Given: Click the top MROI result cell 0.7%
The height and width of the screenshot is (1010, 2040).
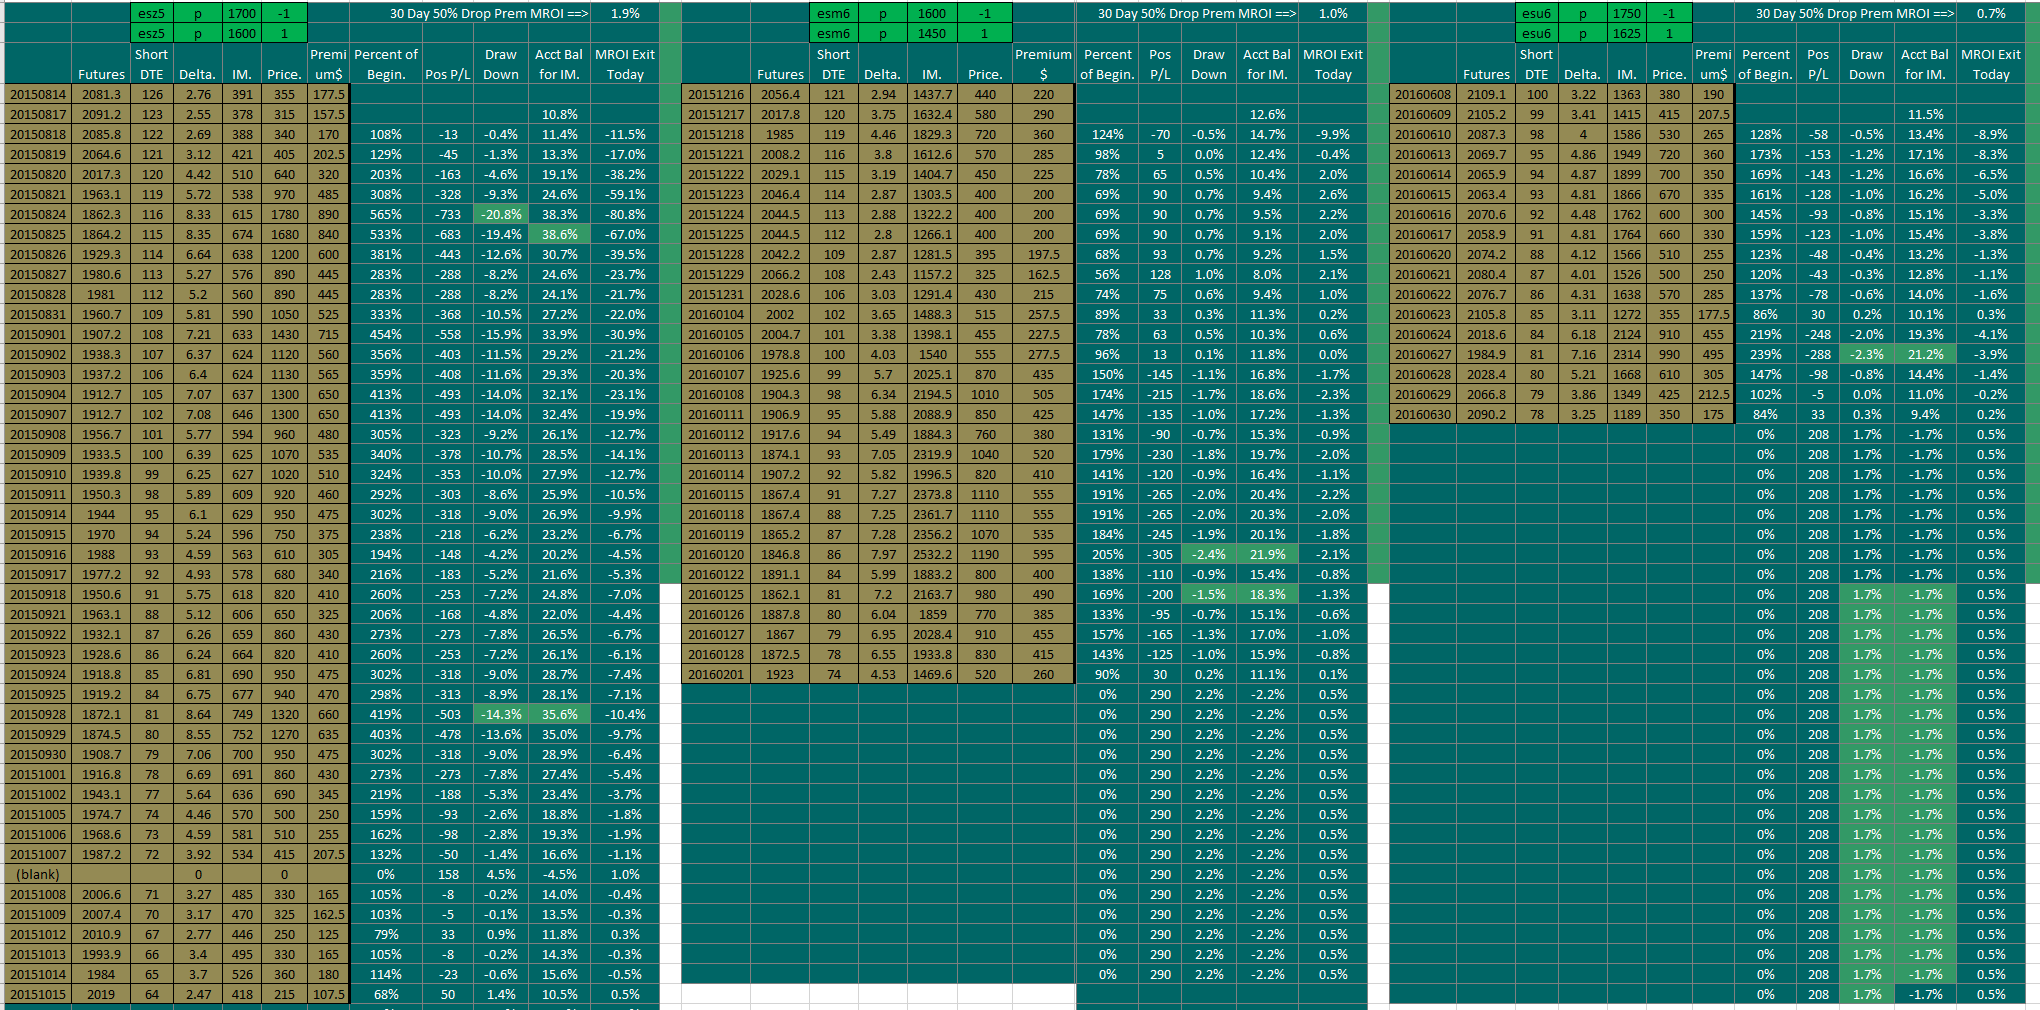Looking at the screenshot, I should point(1991,14).
